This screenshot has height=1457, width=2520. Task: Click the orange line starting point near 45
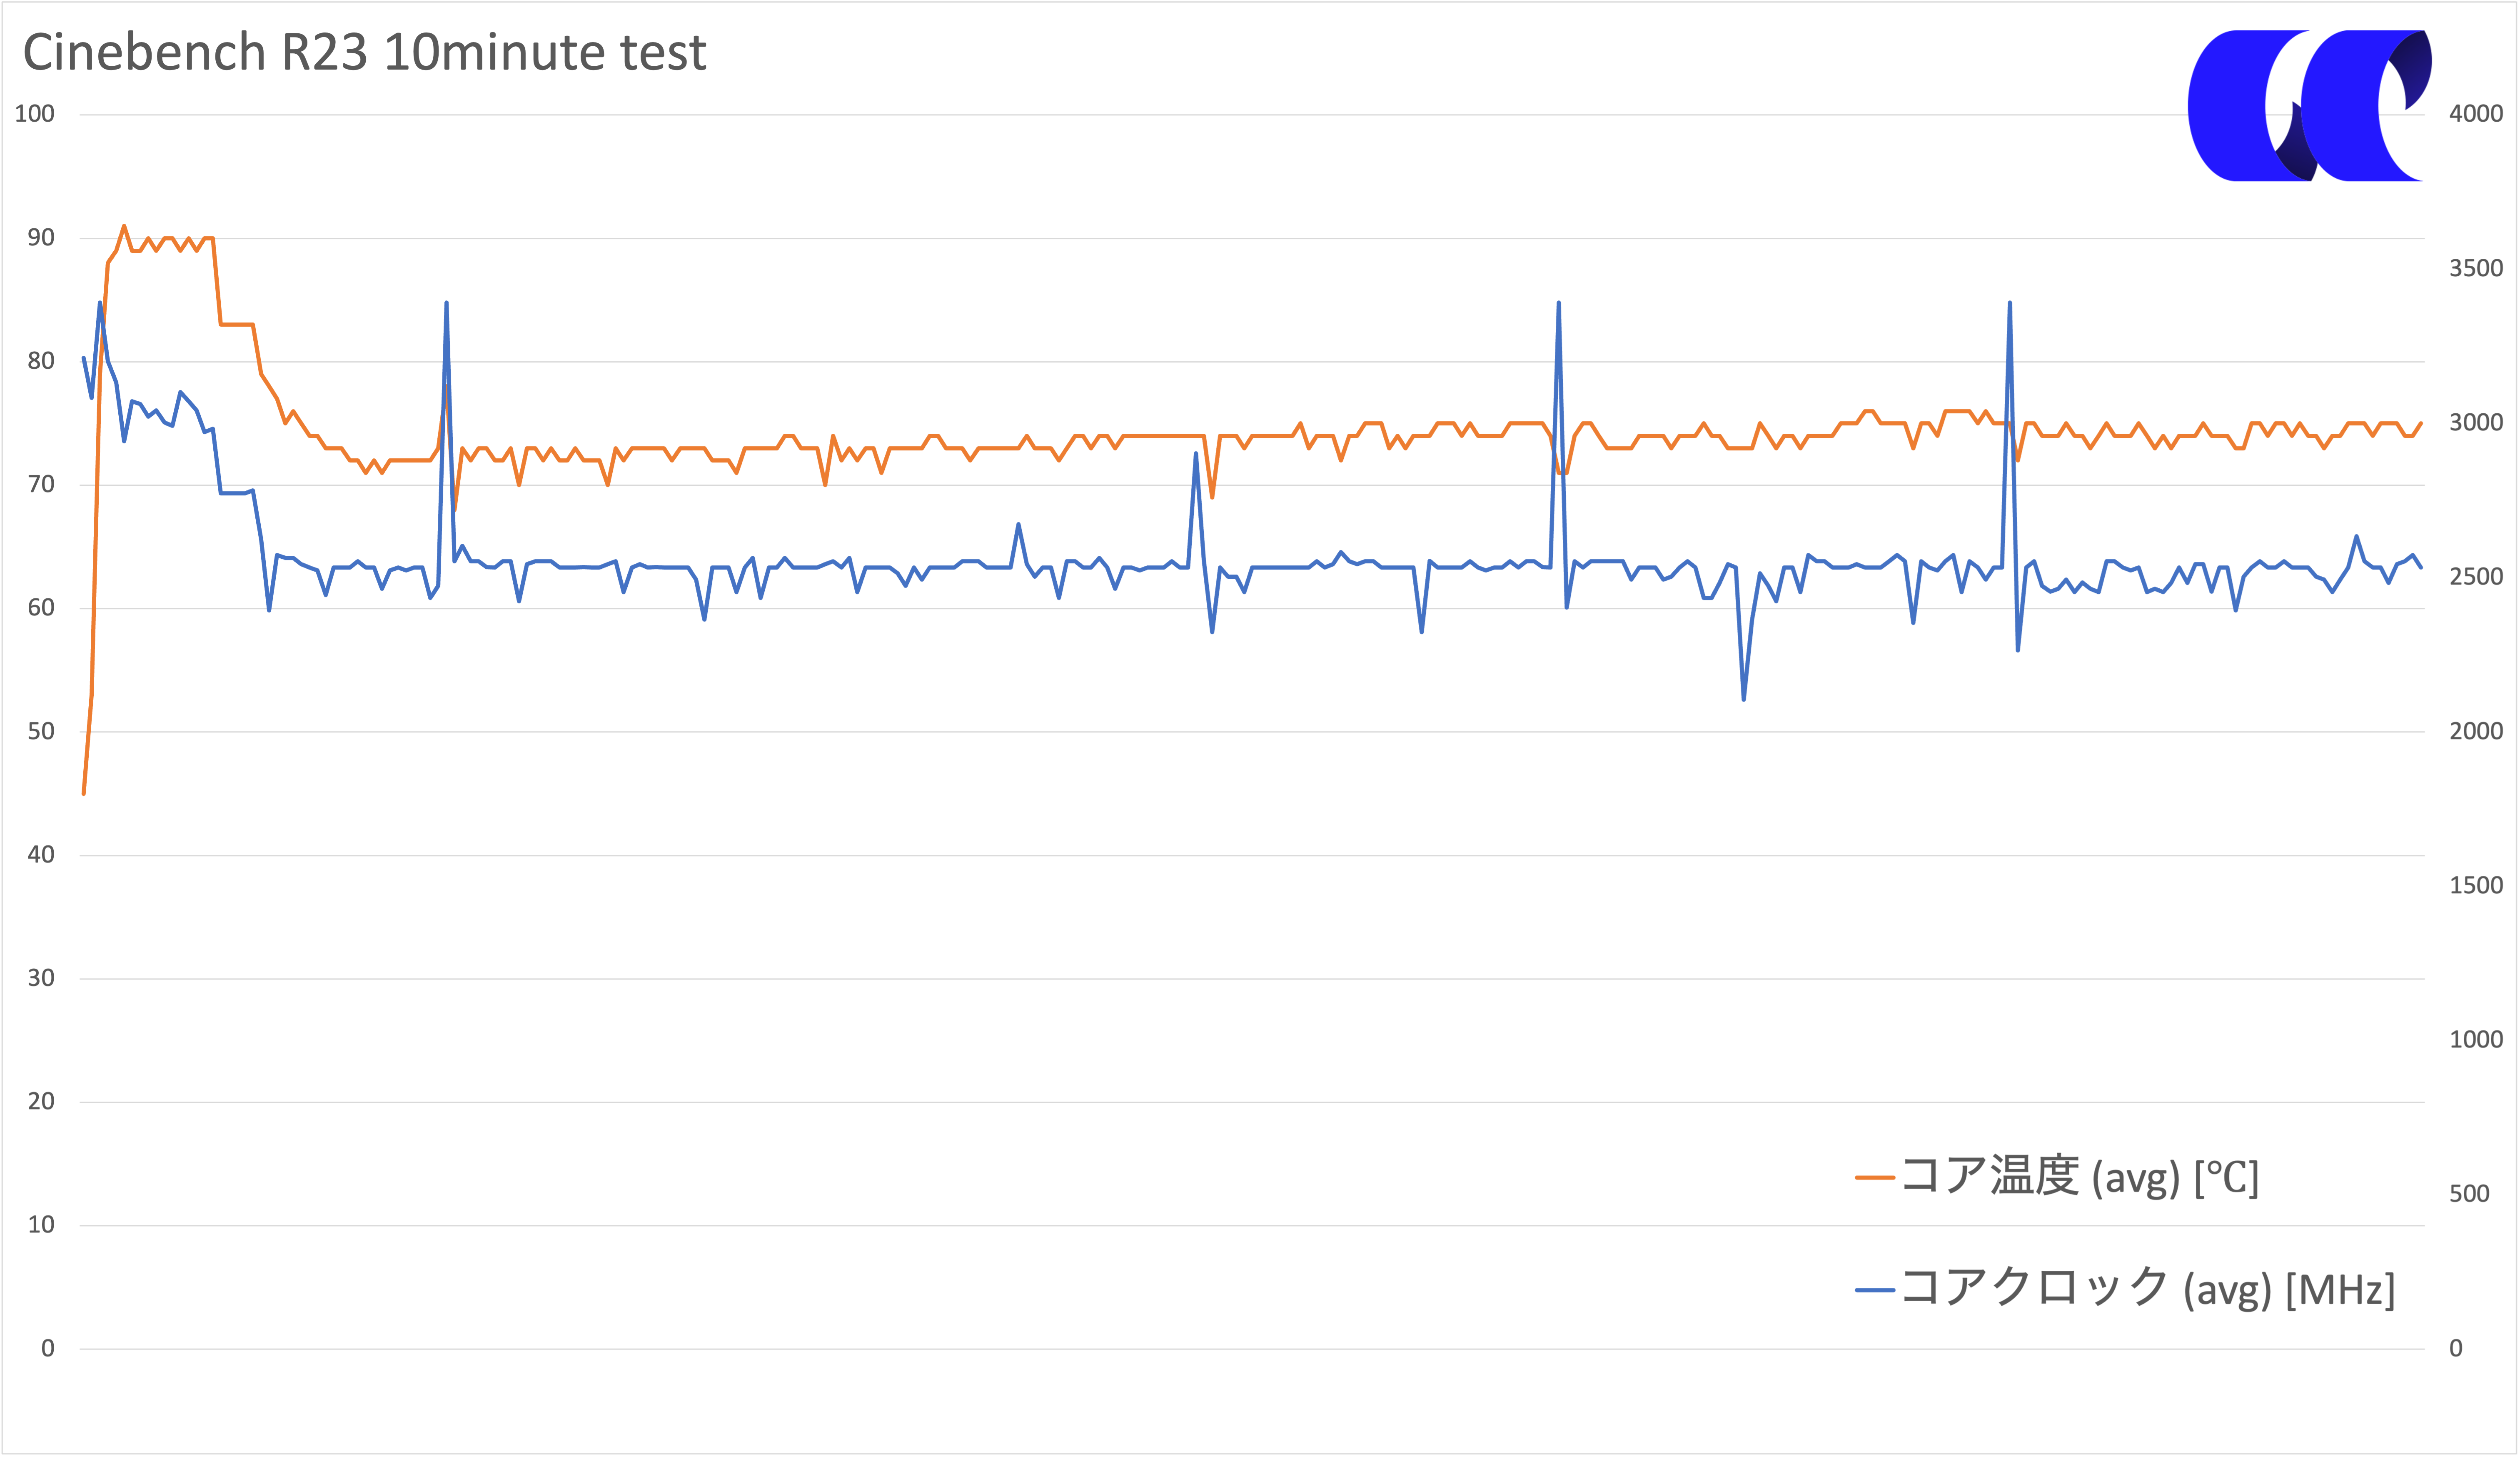[x=84, y=793]
